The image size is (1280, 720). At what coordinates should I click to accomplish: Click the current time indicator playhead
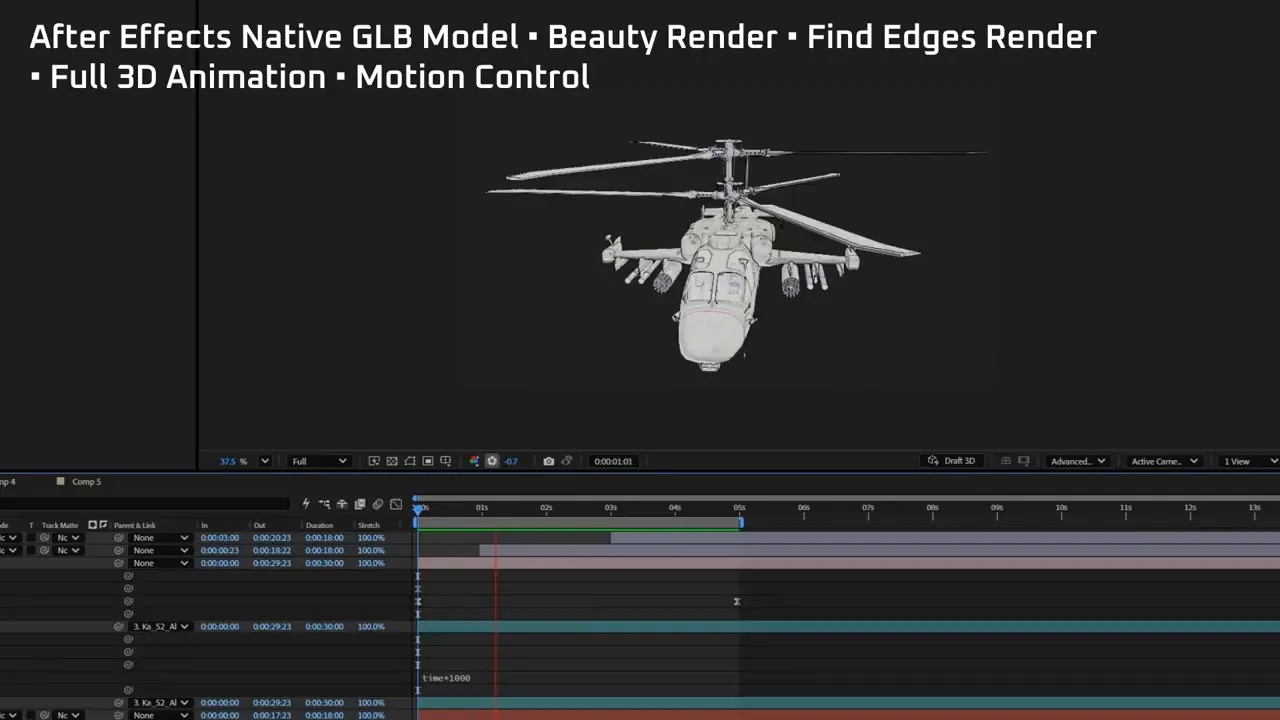tap(418, 509)
